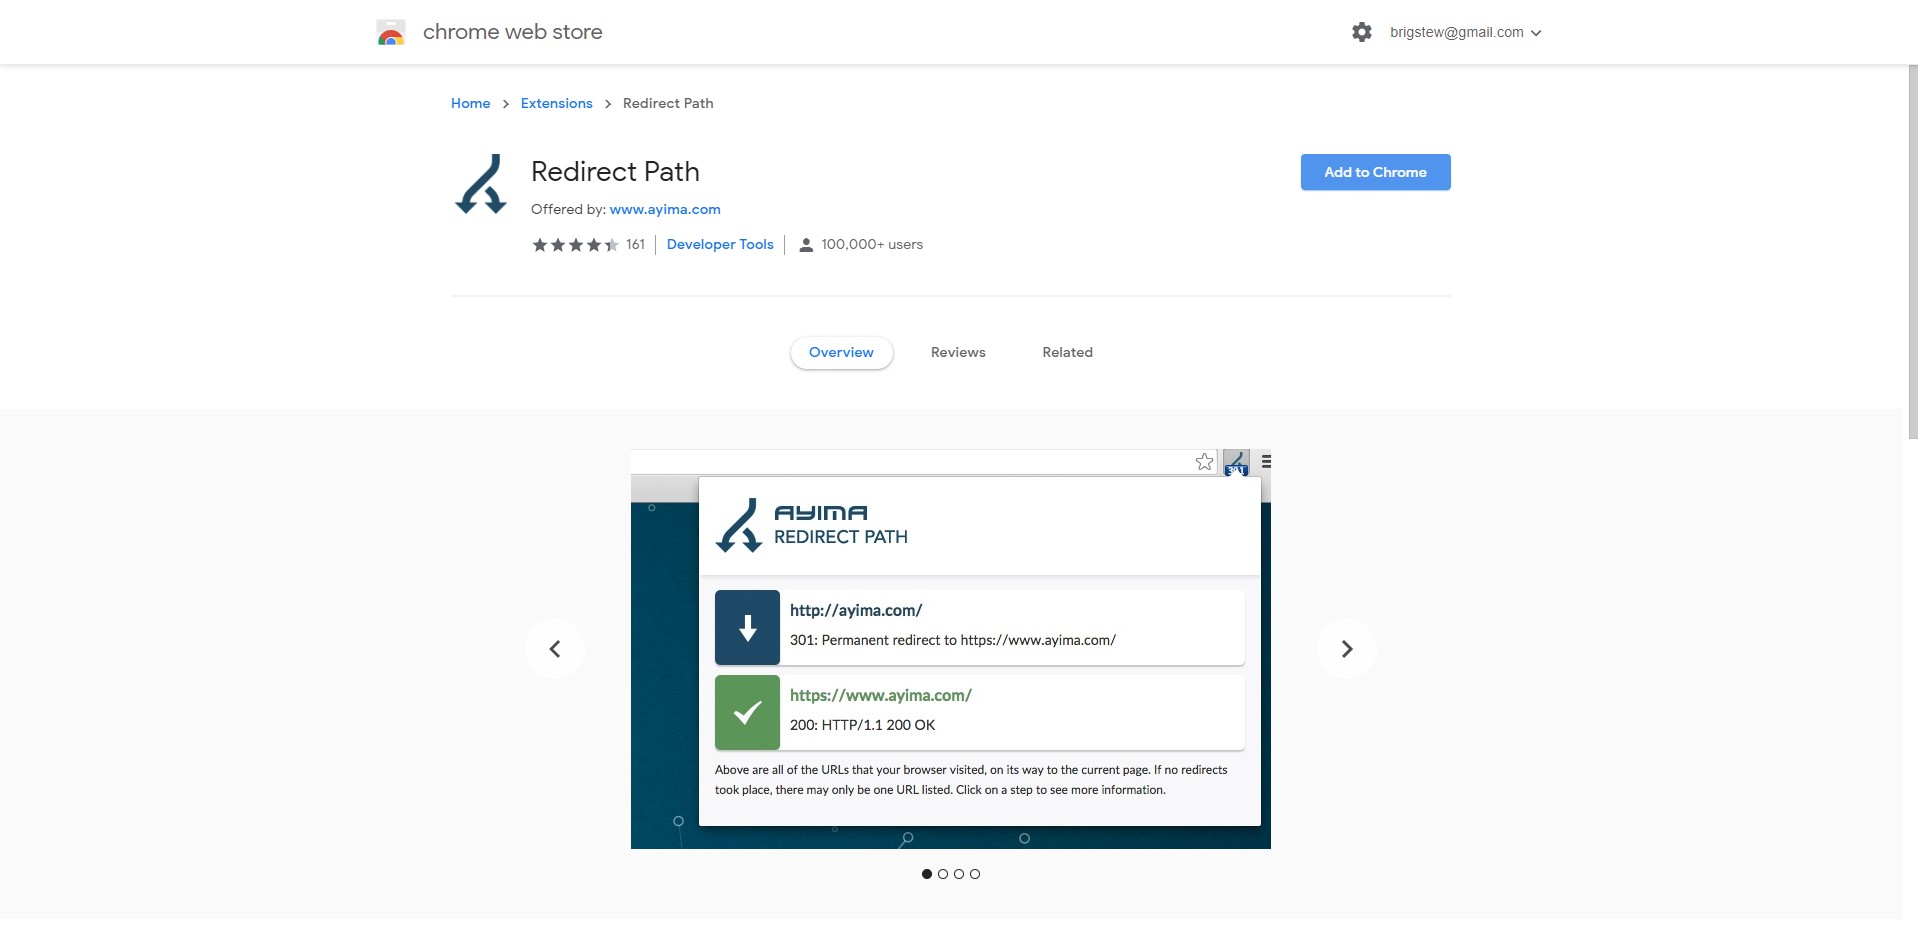The width and height of the screenshot is (1918, 936).
Task: Click the bookmark star in screenshot
Action: [1204, 462]
